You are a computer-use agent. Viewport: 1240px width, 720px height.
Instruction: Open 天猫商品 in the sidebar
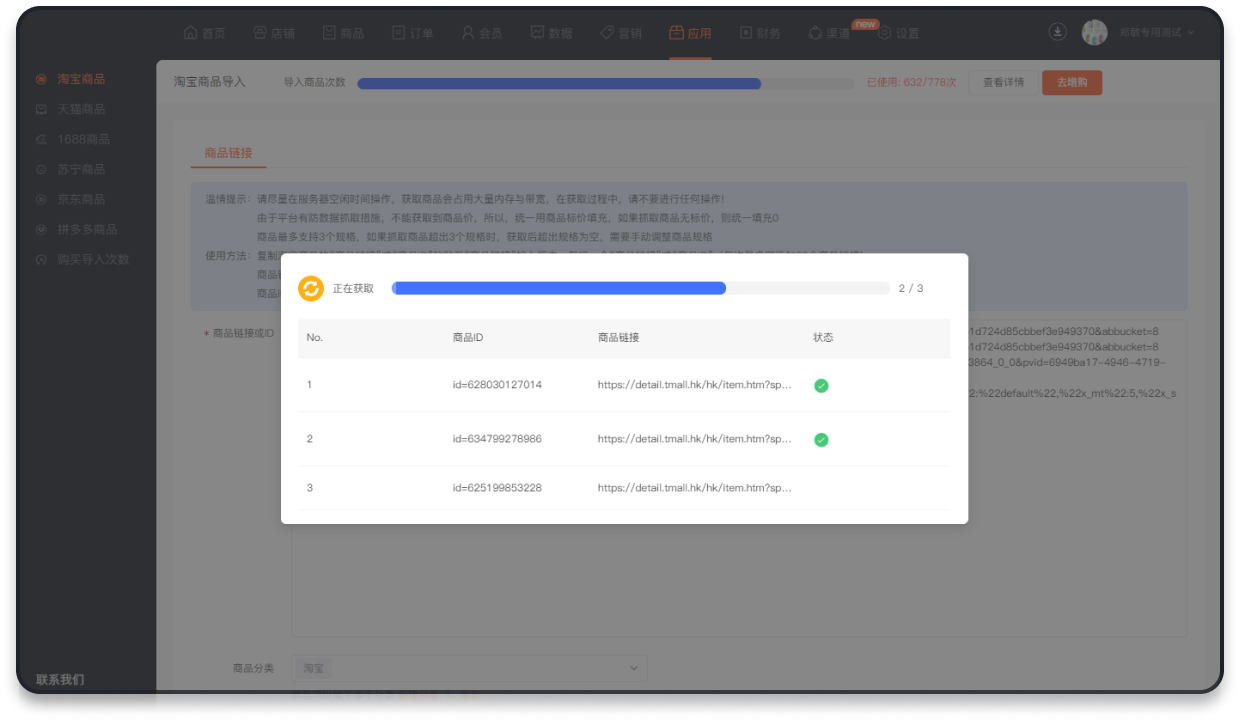pyautogui.click(x=80, y=109)
